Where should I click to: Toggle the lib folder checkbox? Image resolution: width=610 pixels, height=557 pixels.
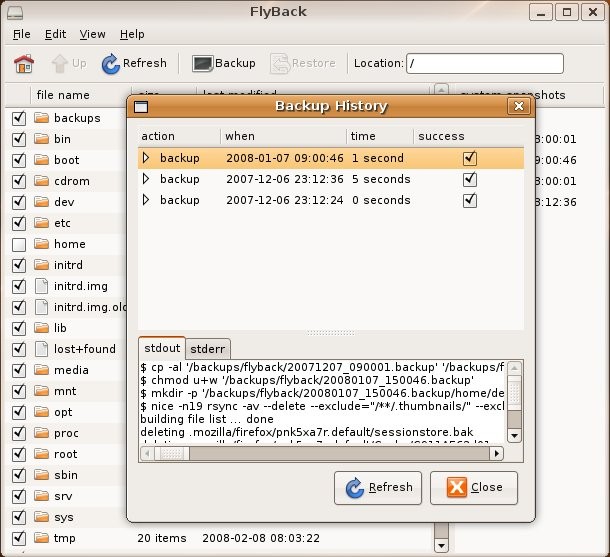(x=19, y=328)
